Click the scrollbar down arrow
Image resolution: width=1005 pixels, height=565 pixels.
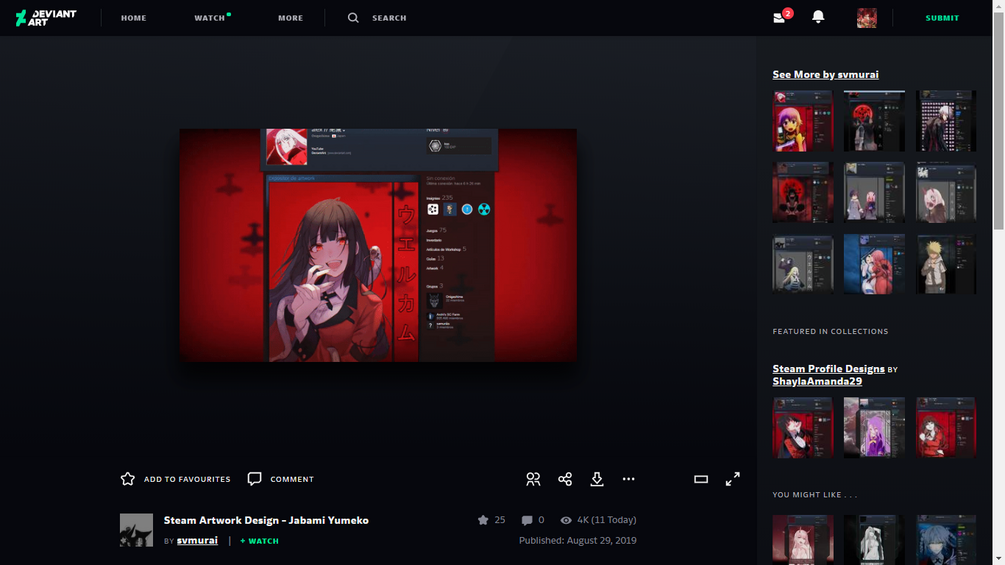[999, 559]
